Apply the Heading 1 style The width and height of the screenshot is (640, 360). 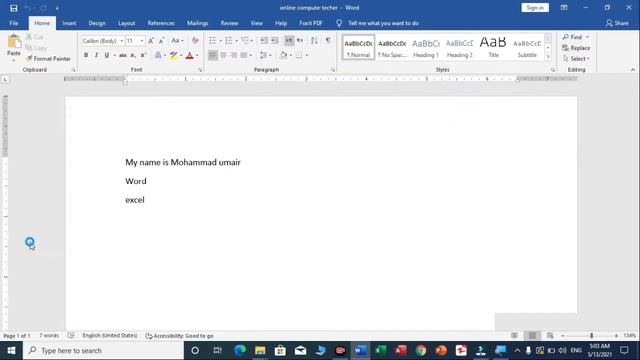(x=426, y=47)
